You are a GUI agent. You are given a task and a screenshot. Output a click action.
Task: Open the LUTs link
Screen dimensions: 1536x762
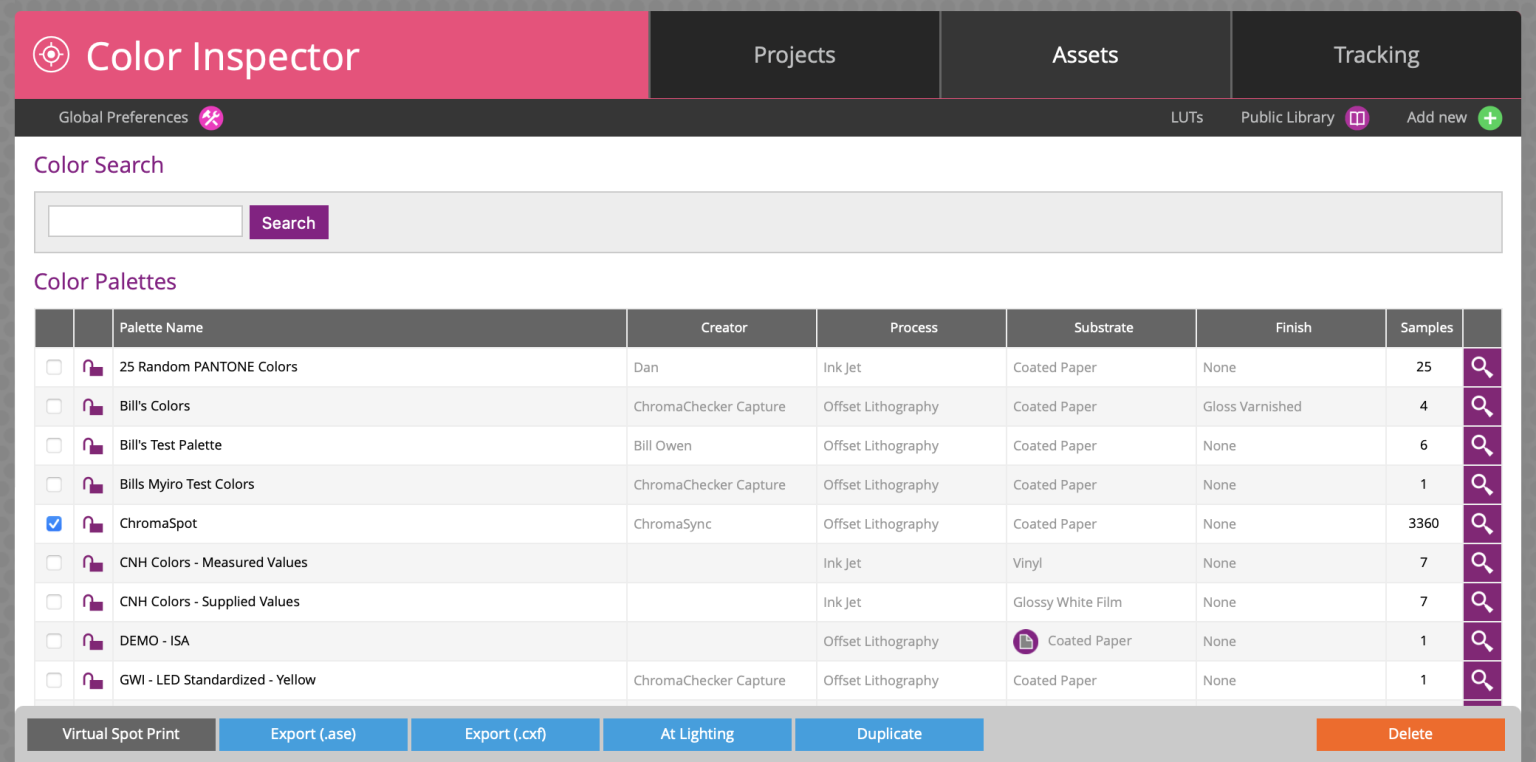pos(1186,118)
